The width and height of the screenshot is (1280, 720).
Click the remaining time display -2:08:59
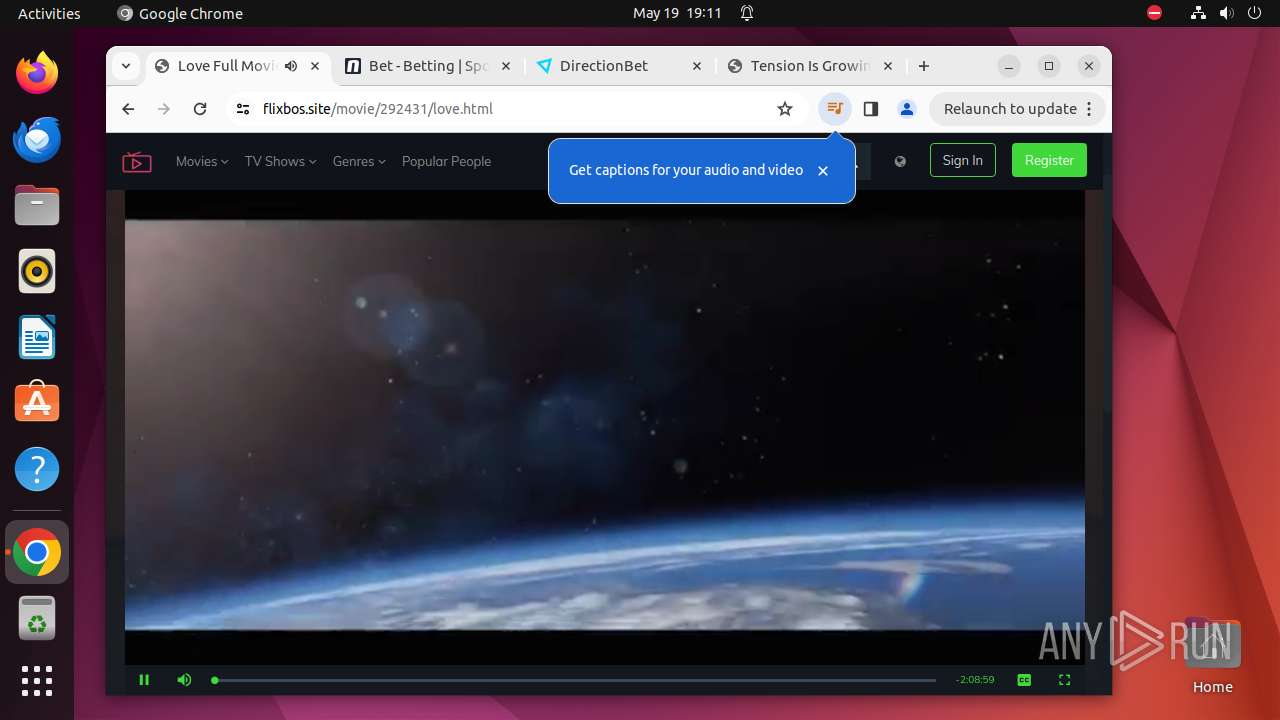click(x=975, y=680)
